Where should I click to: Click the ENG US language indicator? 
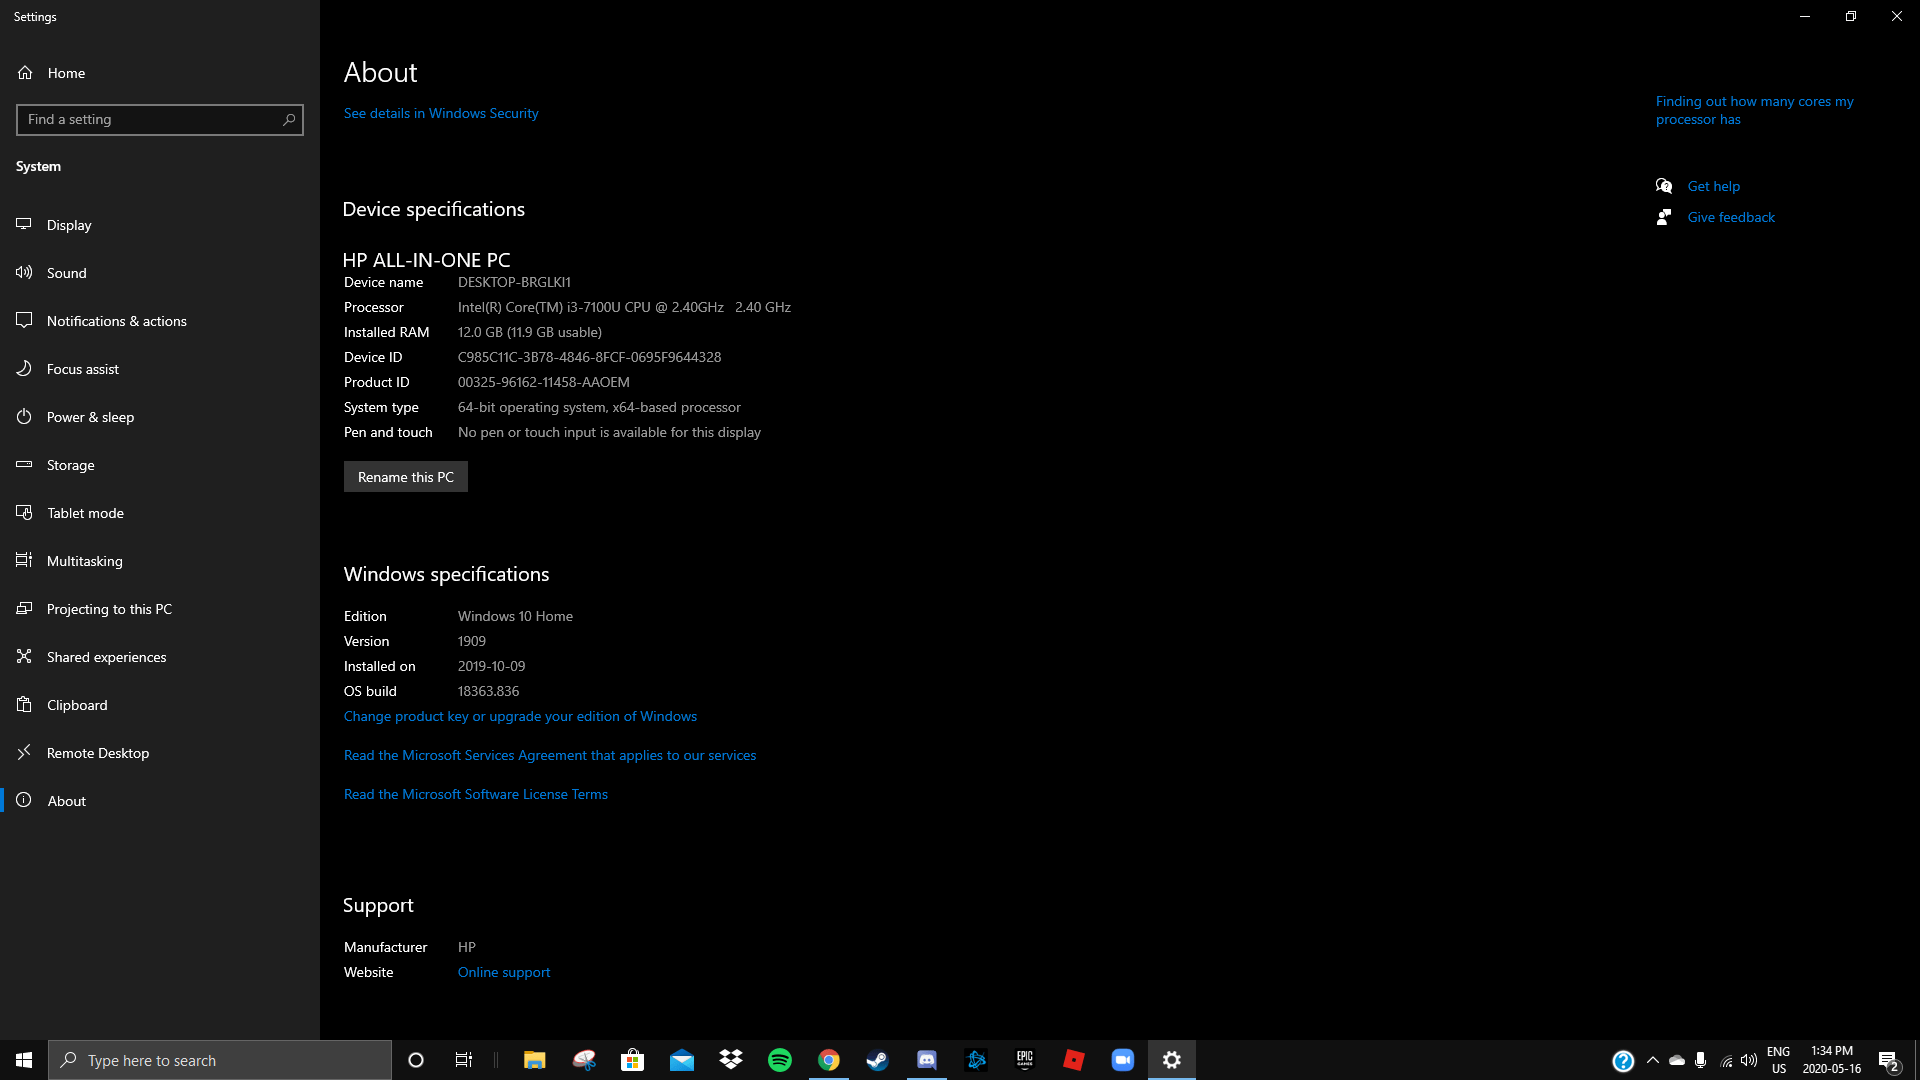tap(1778, 1060)
